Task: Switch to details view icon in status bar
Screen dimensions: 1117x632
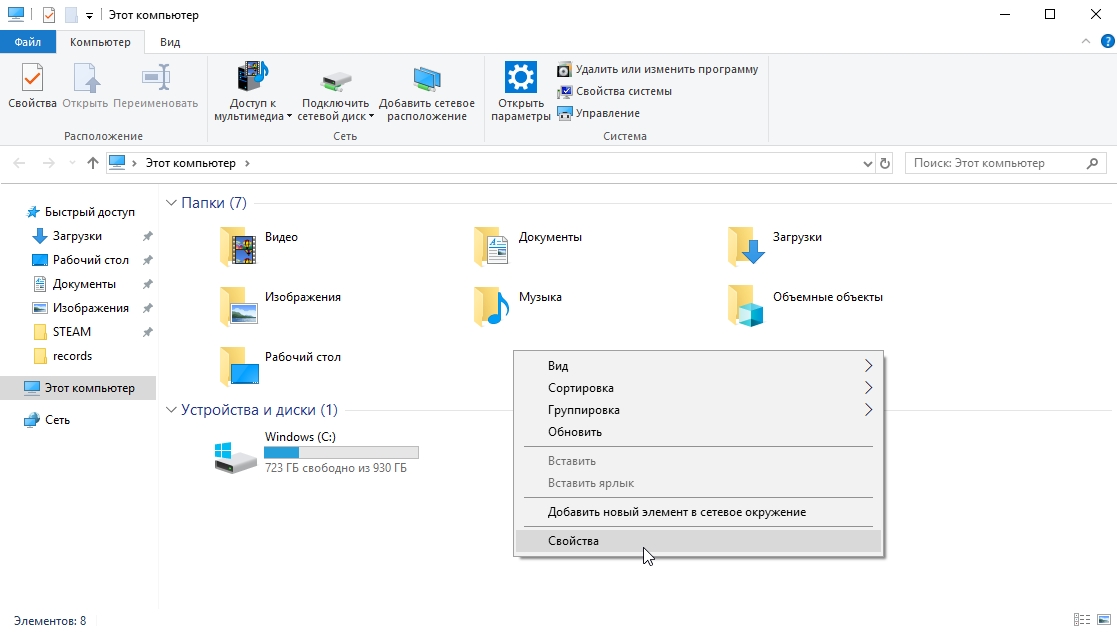Action: [1081, 620]
